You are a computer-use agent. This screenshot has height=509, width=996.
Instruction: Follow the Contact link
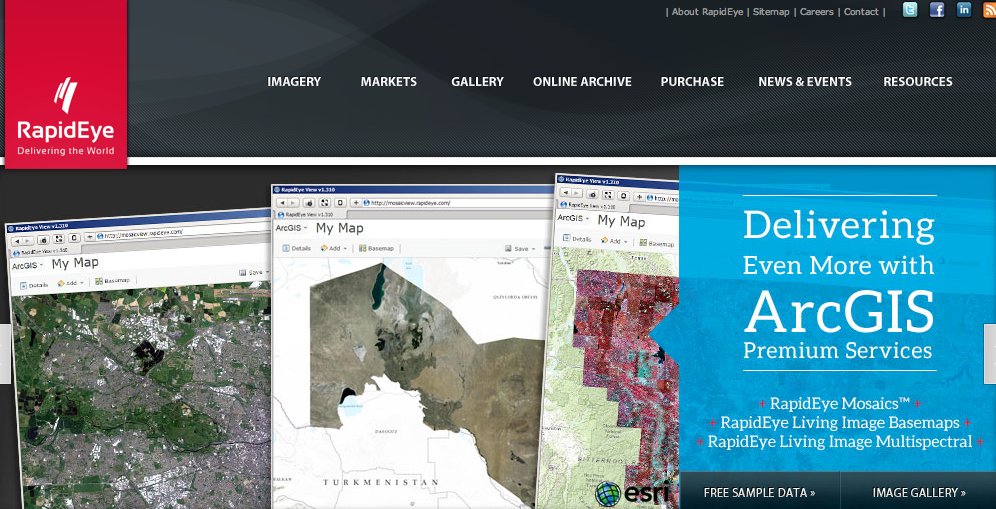(x=861, y=12)
